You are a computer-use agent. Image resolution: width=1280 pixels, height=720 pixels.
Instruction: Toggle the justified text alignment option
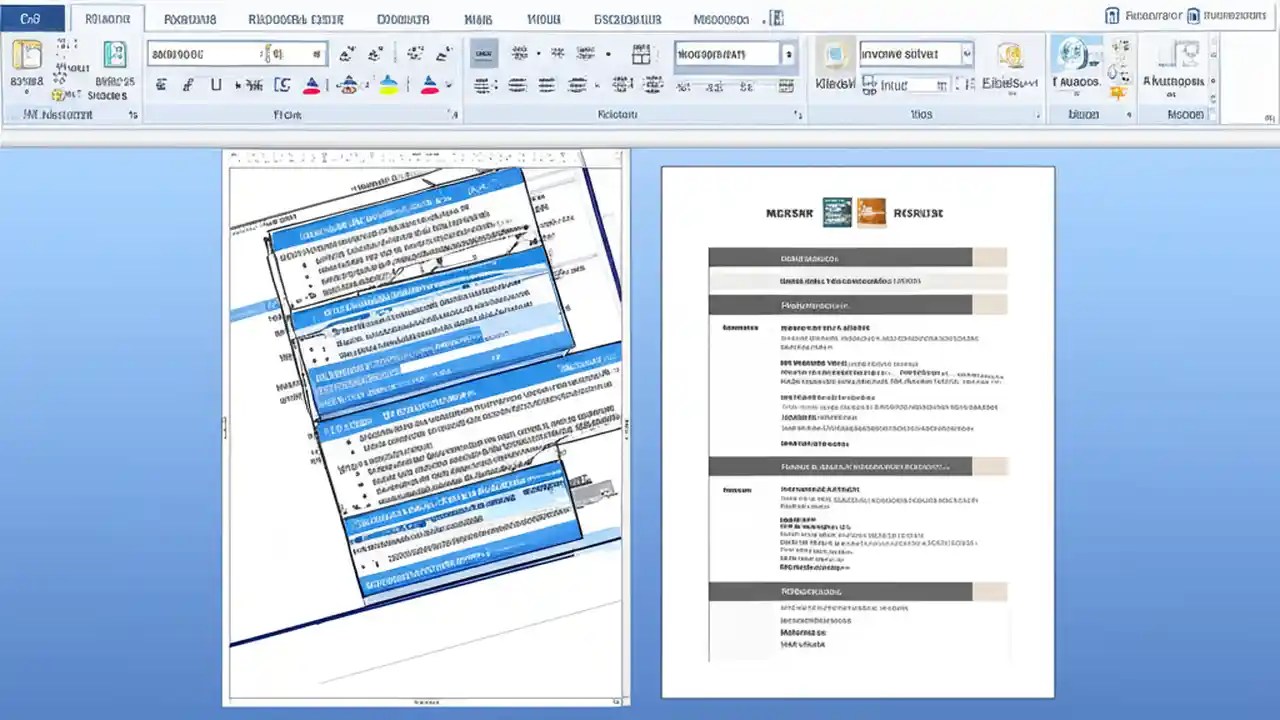tap(577, 86)
